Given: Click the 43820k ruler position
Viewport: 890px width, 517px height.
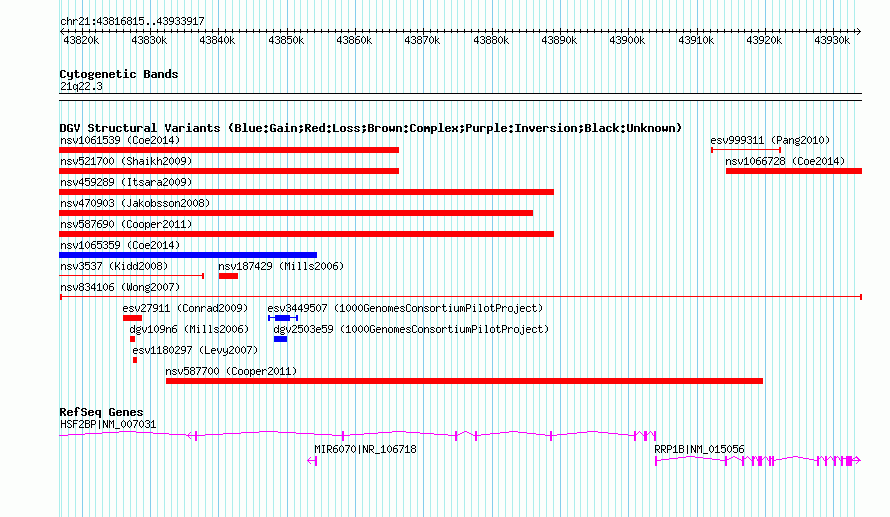Looking at the screenshot, I should pos(81,40).
